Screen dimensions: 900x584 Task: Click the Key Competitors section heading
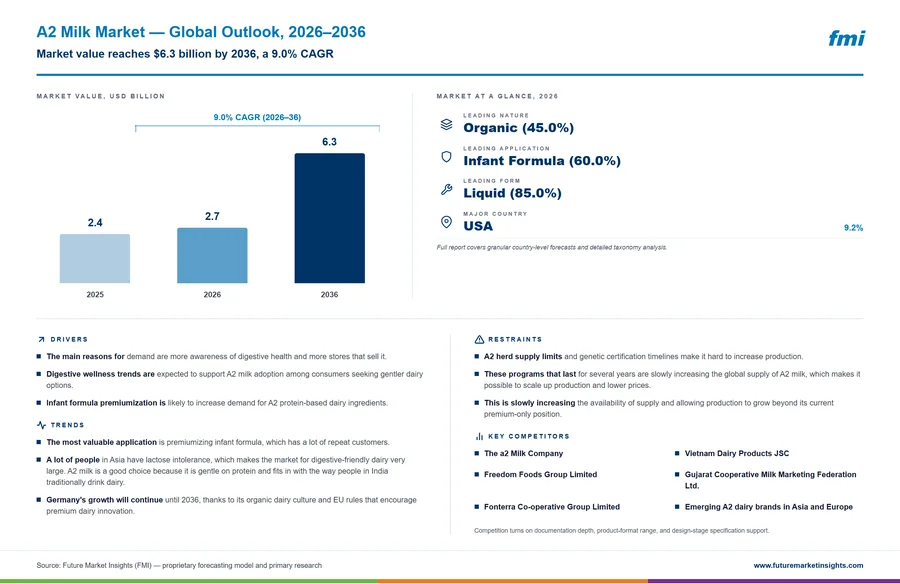pyautogui.click(x=529, y=436)
